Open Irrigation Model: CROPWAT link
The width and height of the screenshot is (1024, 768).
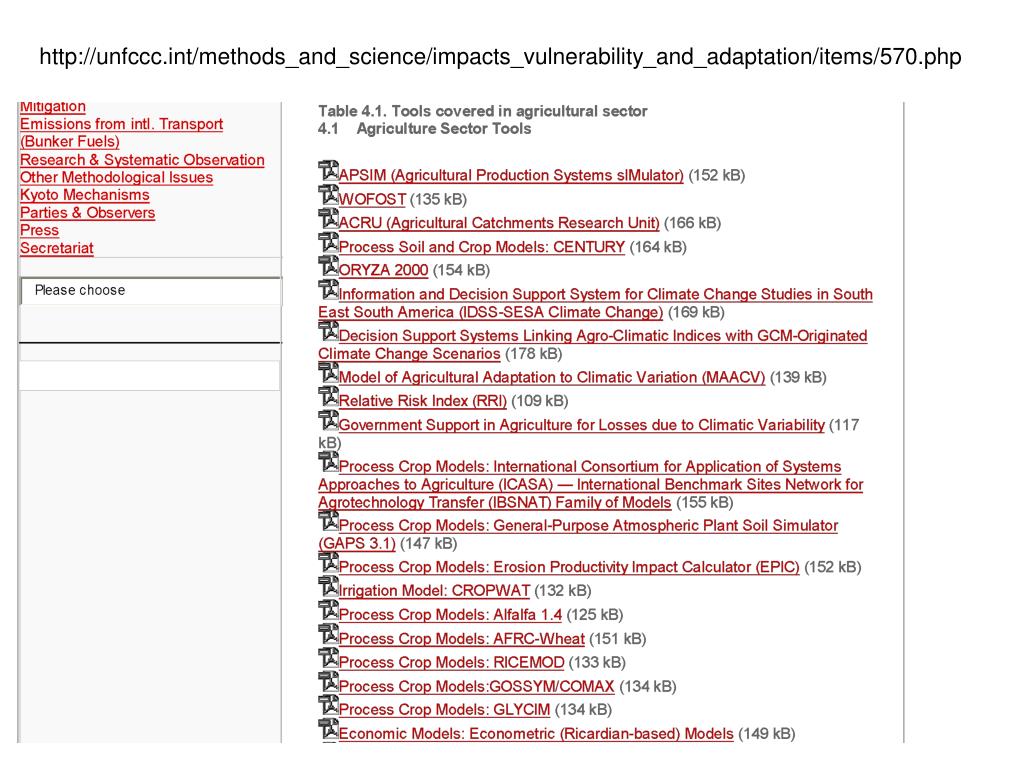(x=434, y=591)
